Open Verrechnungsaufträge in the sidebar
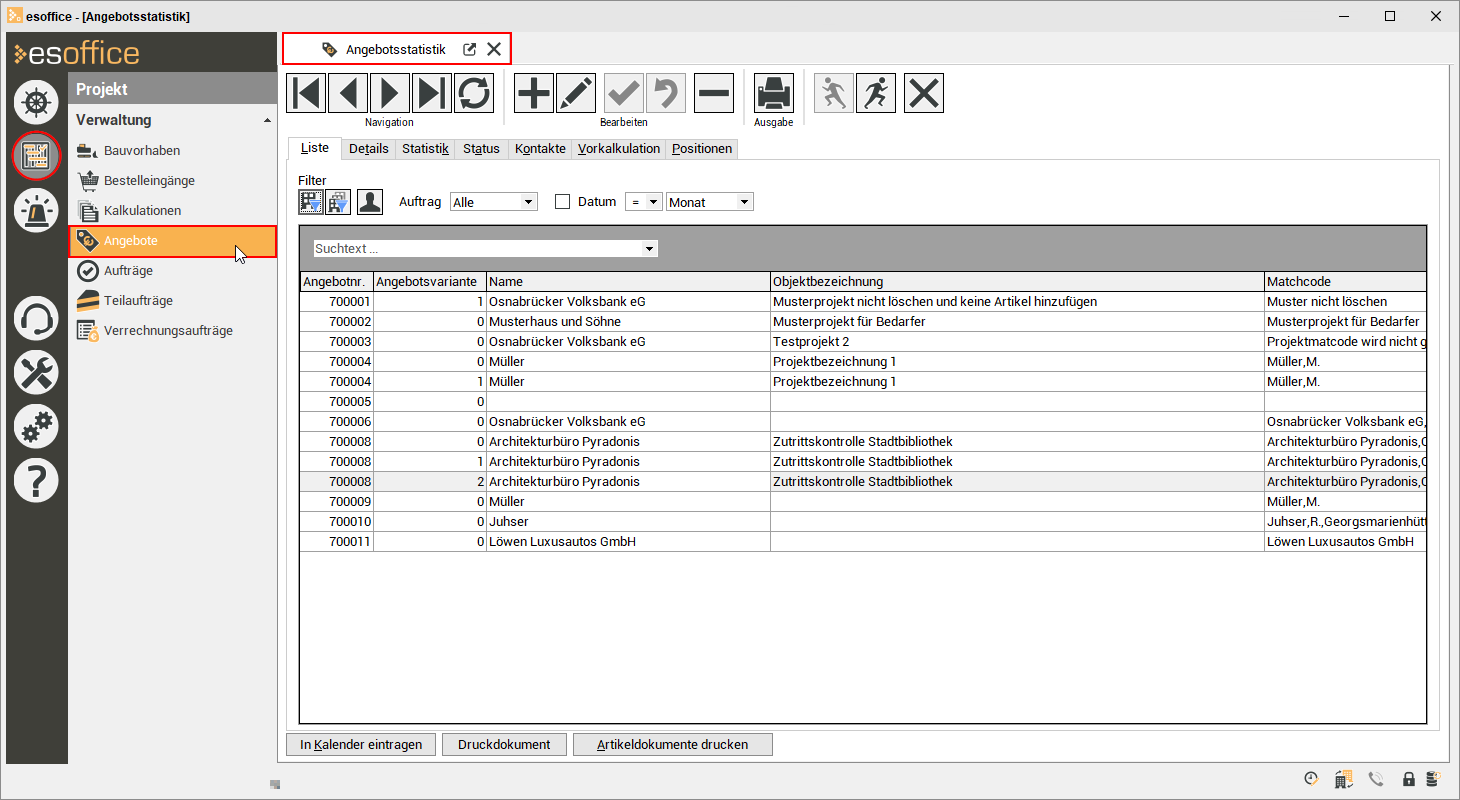Screen dimensions: 1460x800 click(x=168, y=331)
